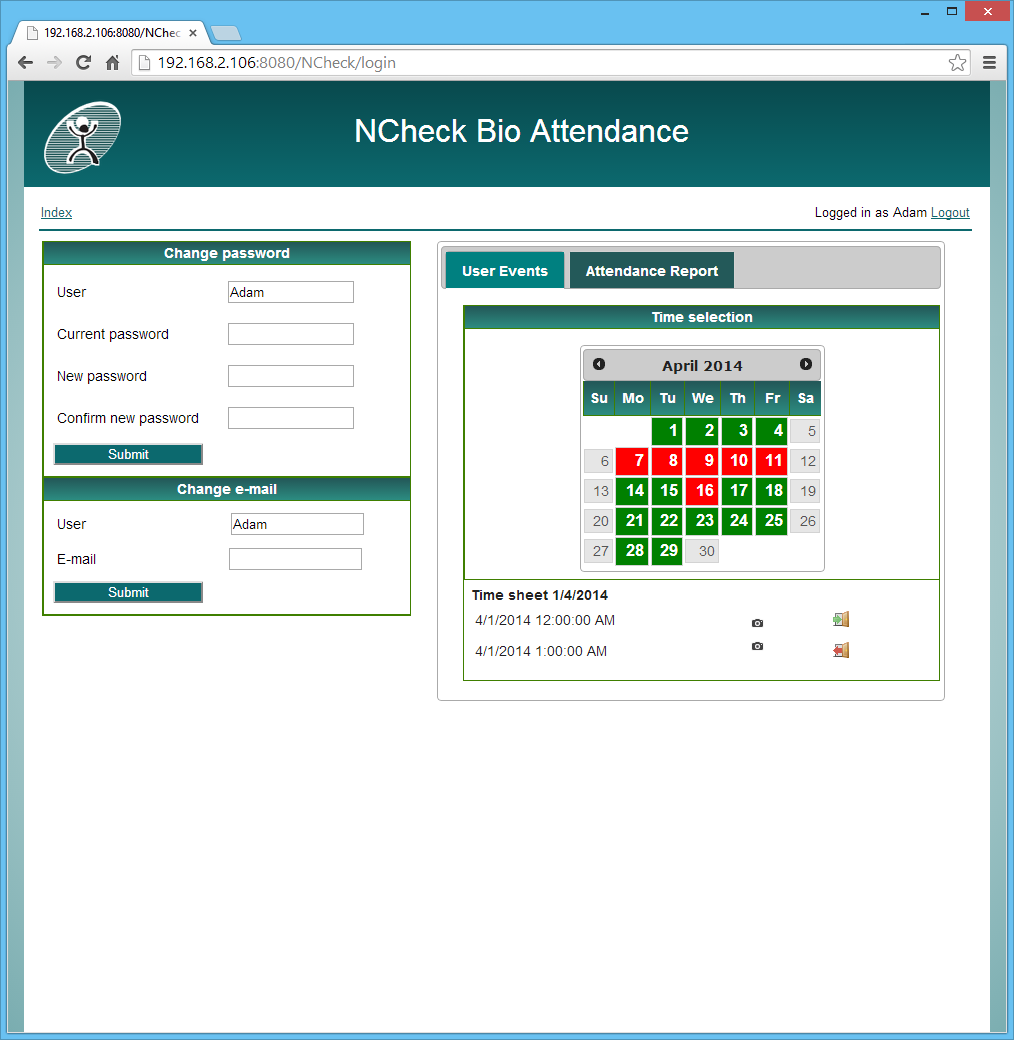
Task: Select the green check-in door icon
Action: [x=840, y=619]
